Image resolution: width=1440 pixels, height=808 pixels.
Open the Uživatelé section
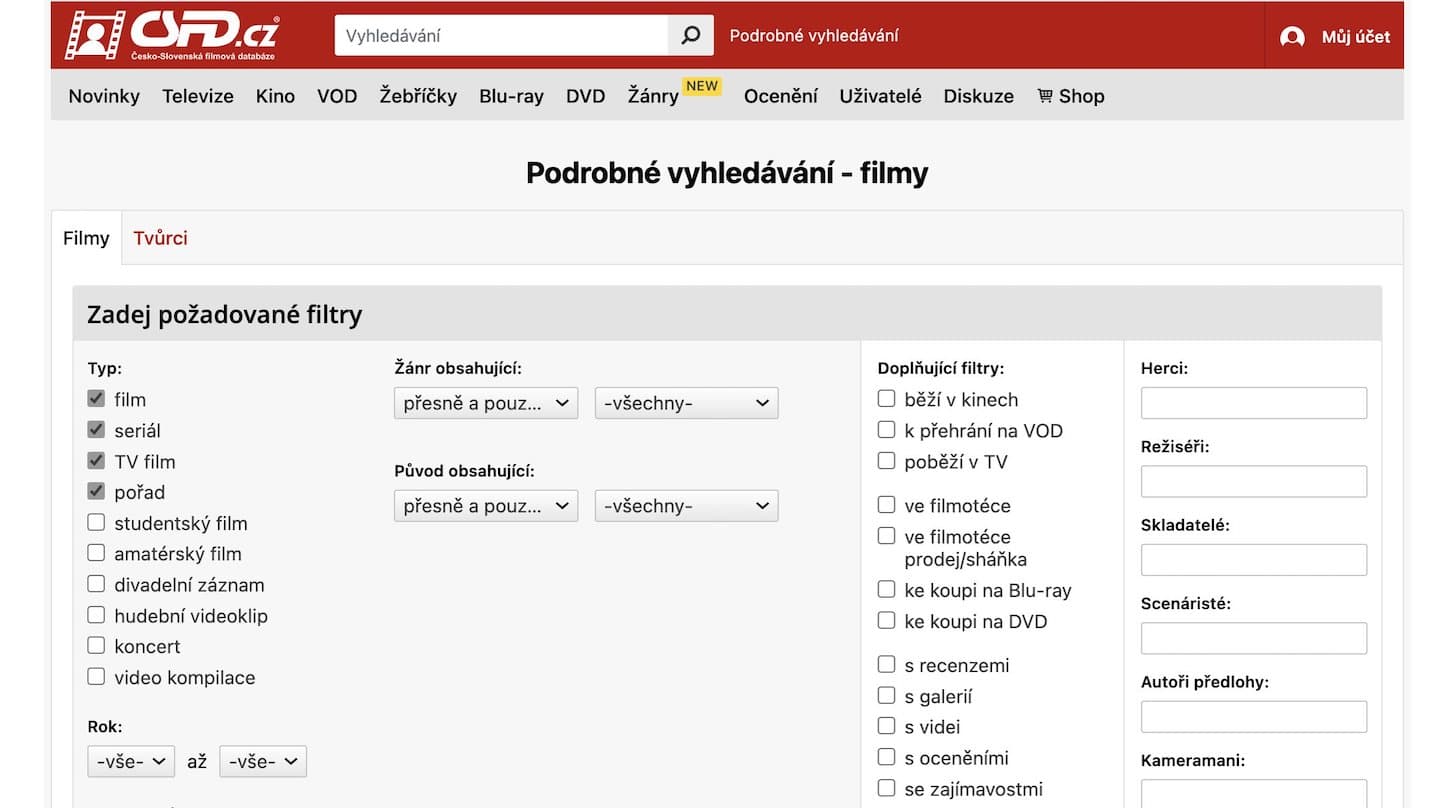[x=880, y=96]
